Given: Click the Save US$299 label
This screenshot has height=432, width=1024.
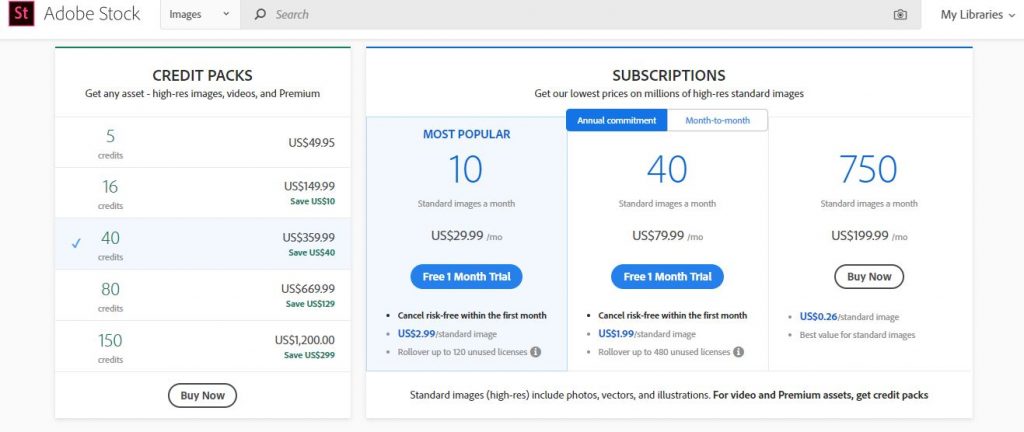Looking at the screenshot, I should [x=310, y=355].
